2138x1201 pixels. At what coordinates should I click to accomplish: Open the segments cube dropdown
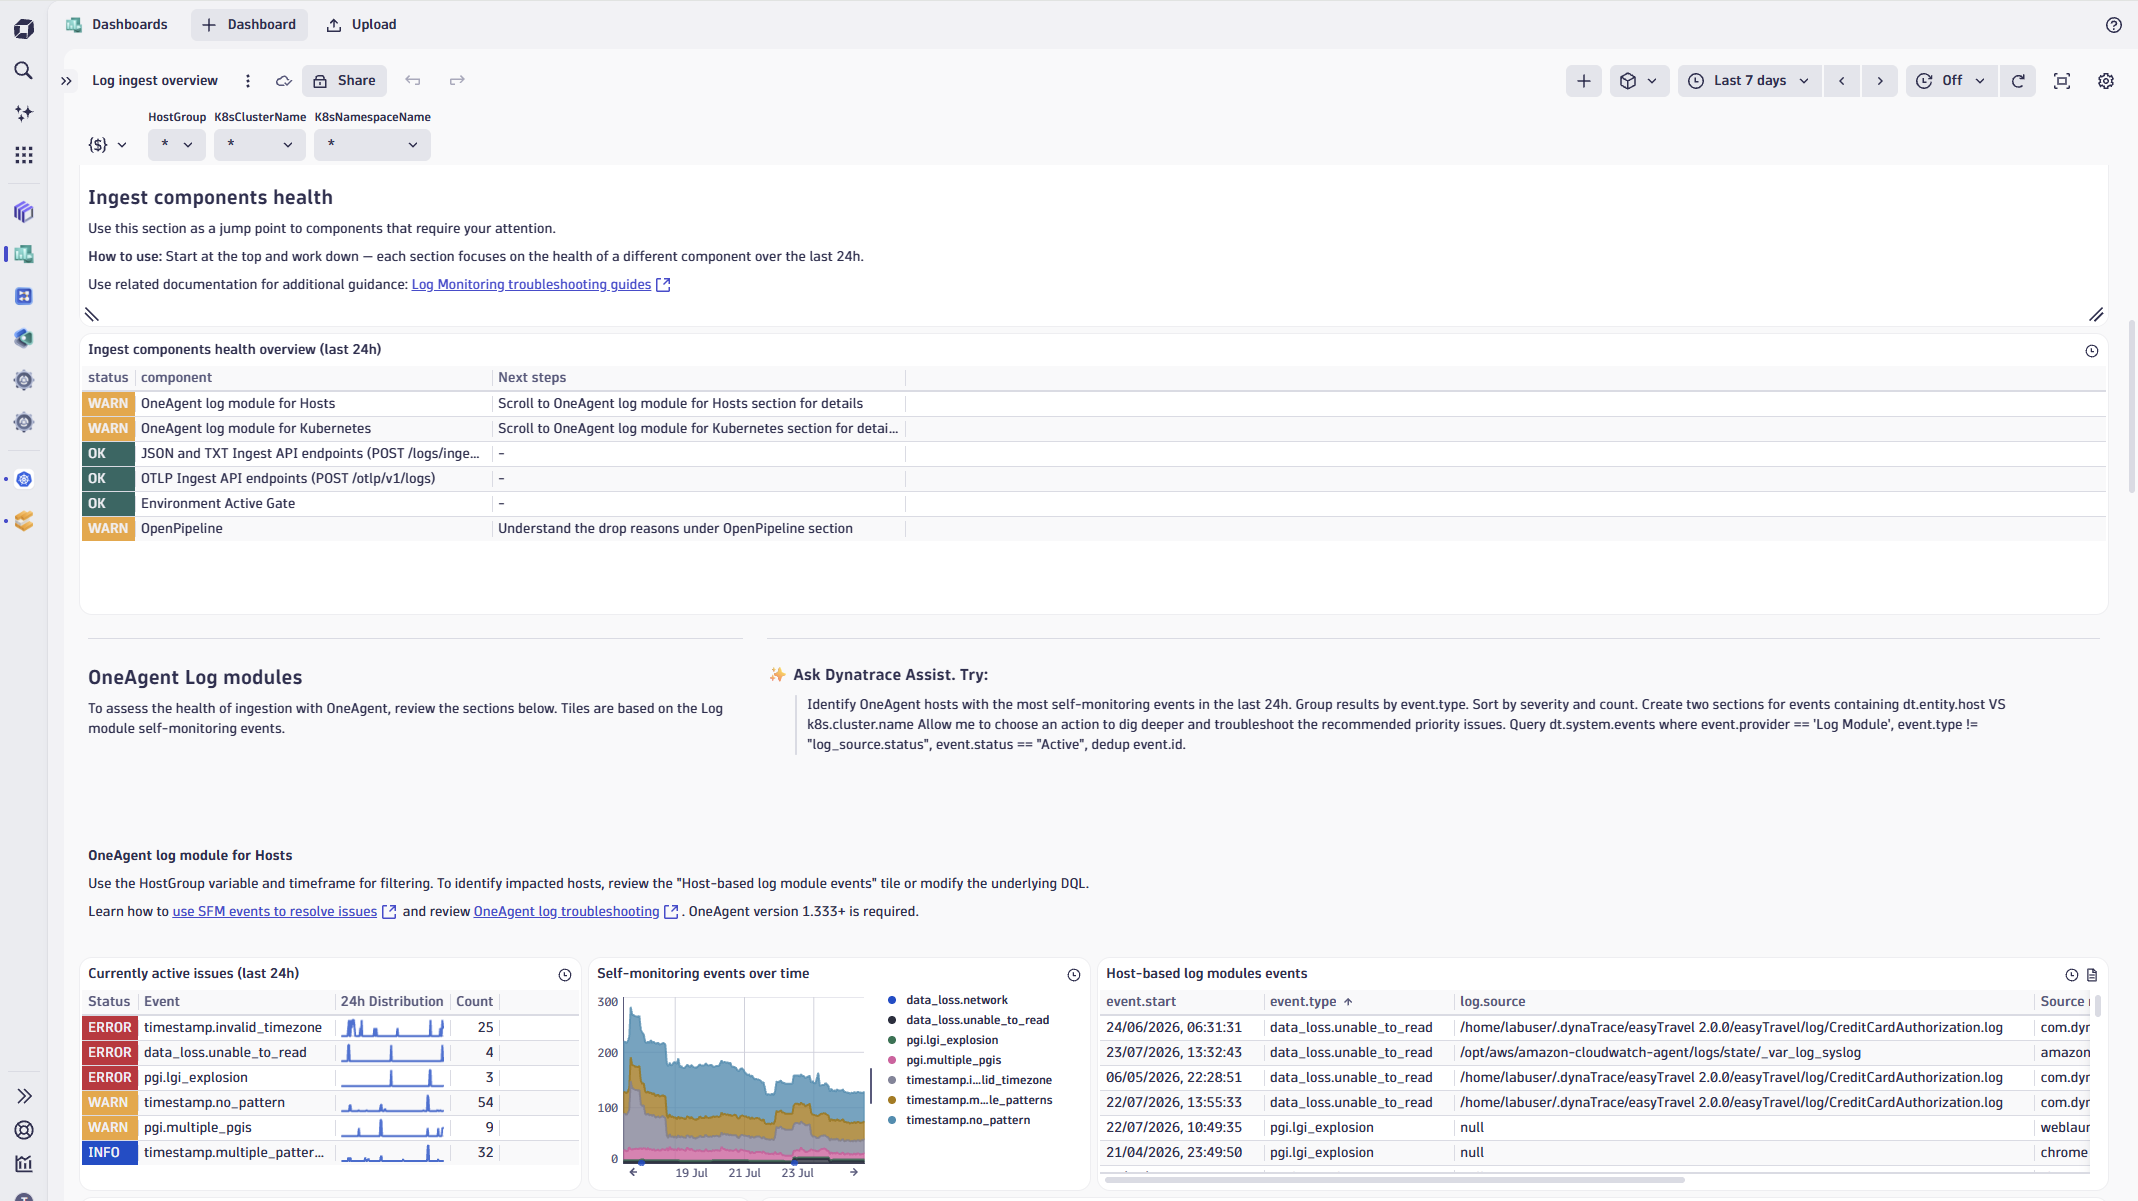(x=1639, y=81)
